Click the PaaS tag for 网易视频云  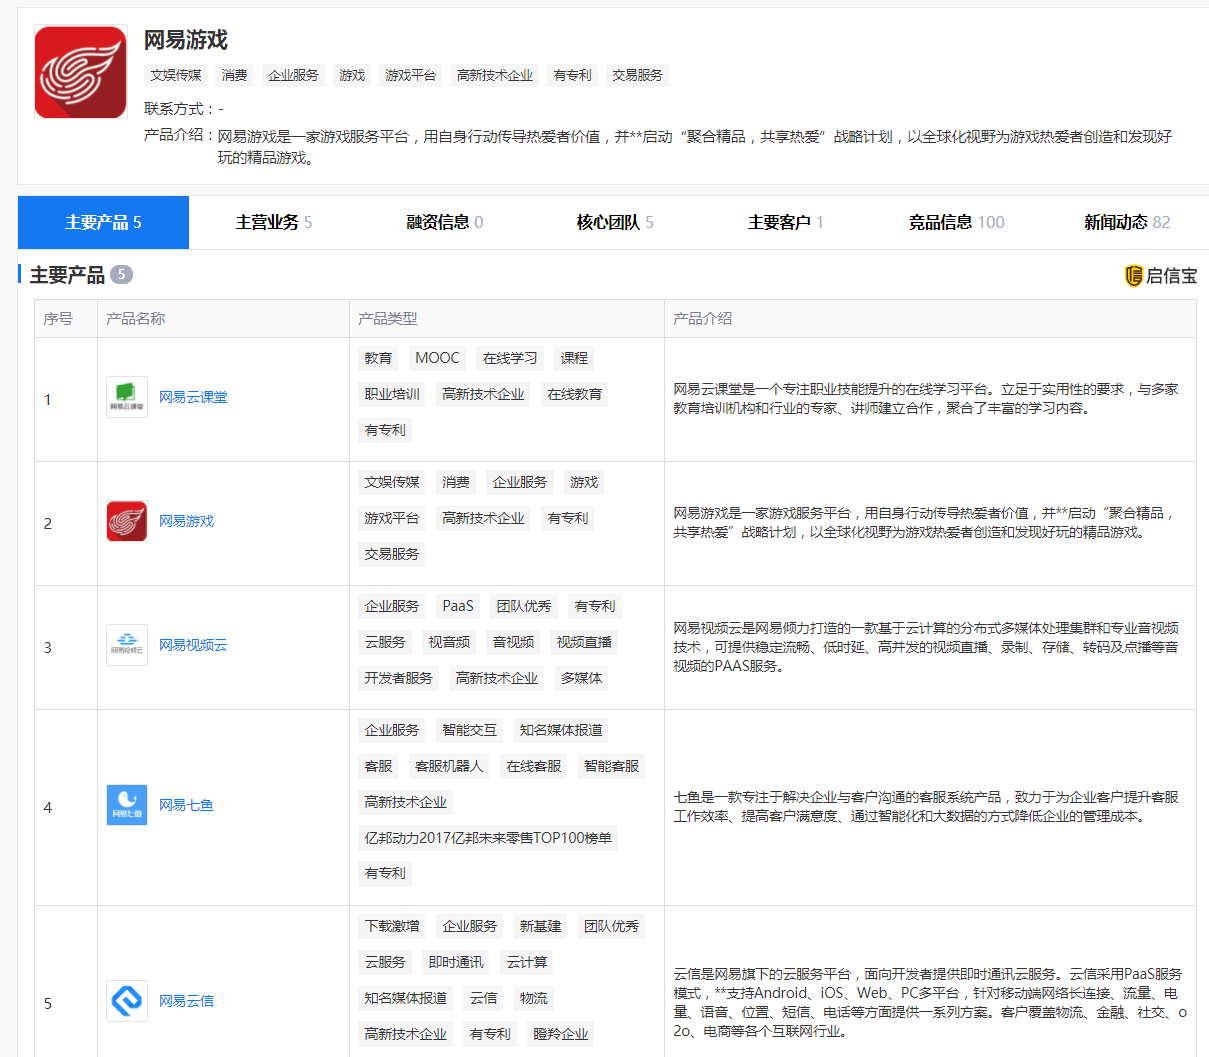pos(458,606)
